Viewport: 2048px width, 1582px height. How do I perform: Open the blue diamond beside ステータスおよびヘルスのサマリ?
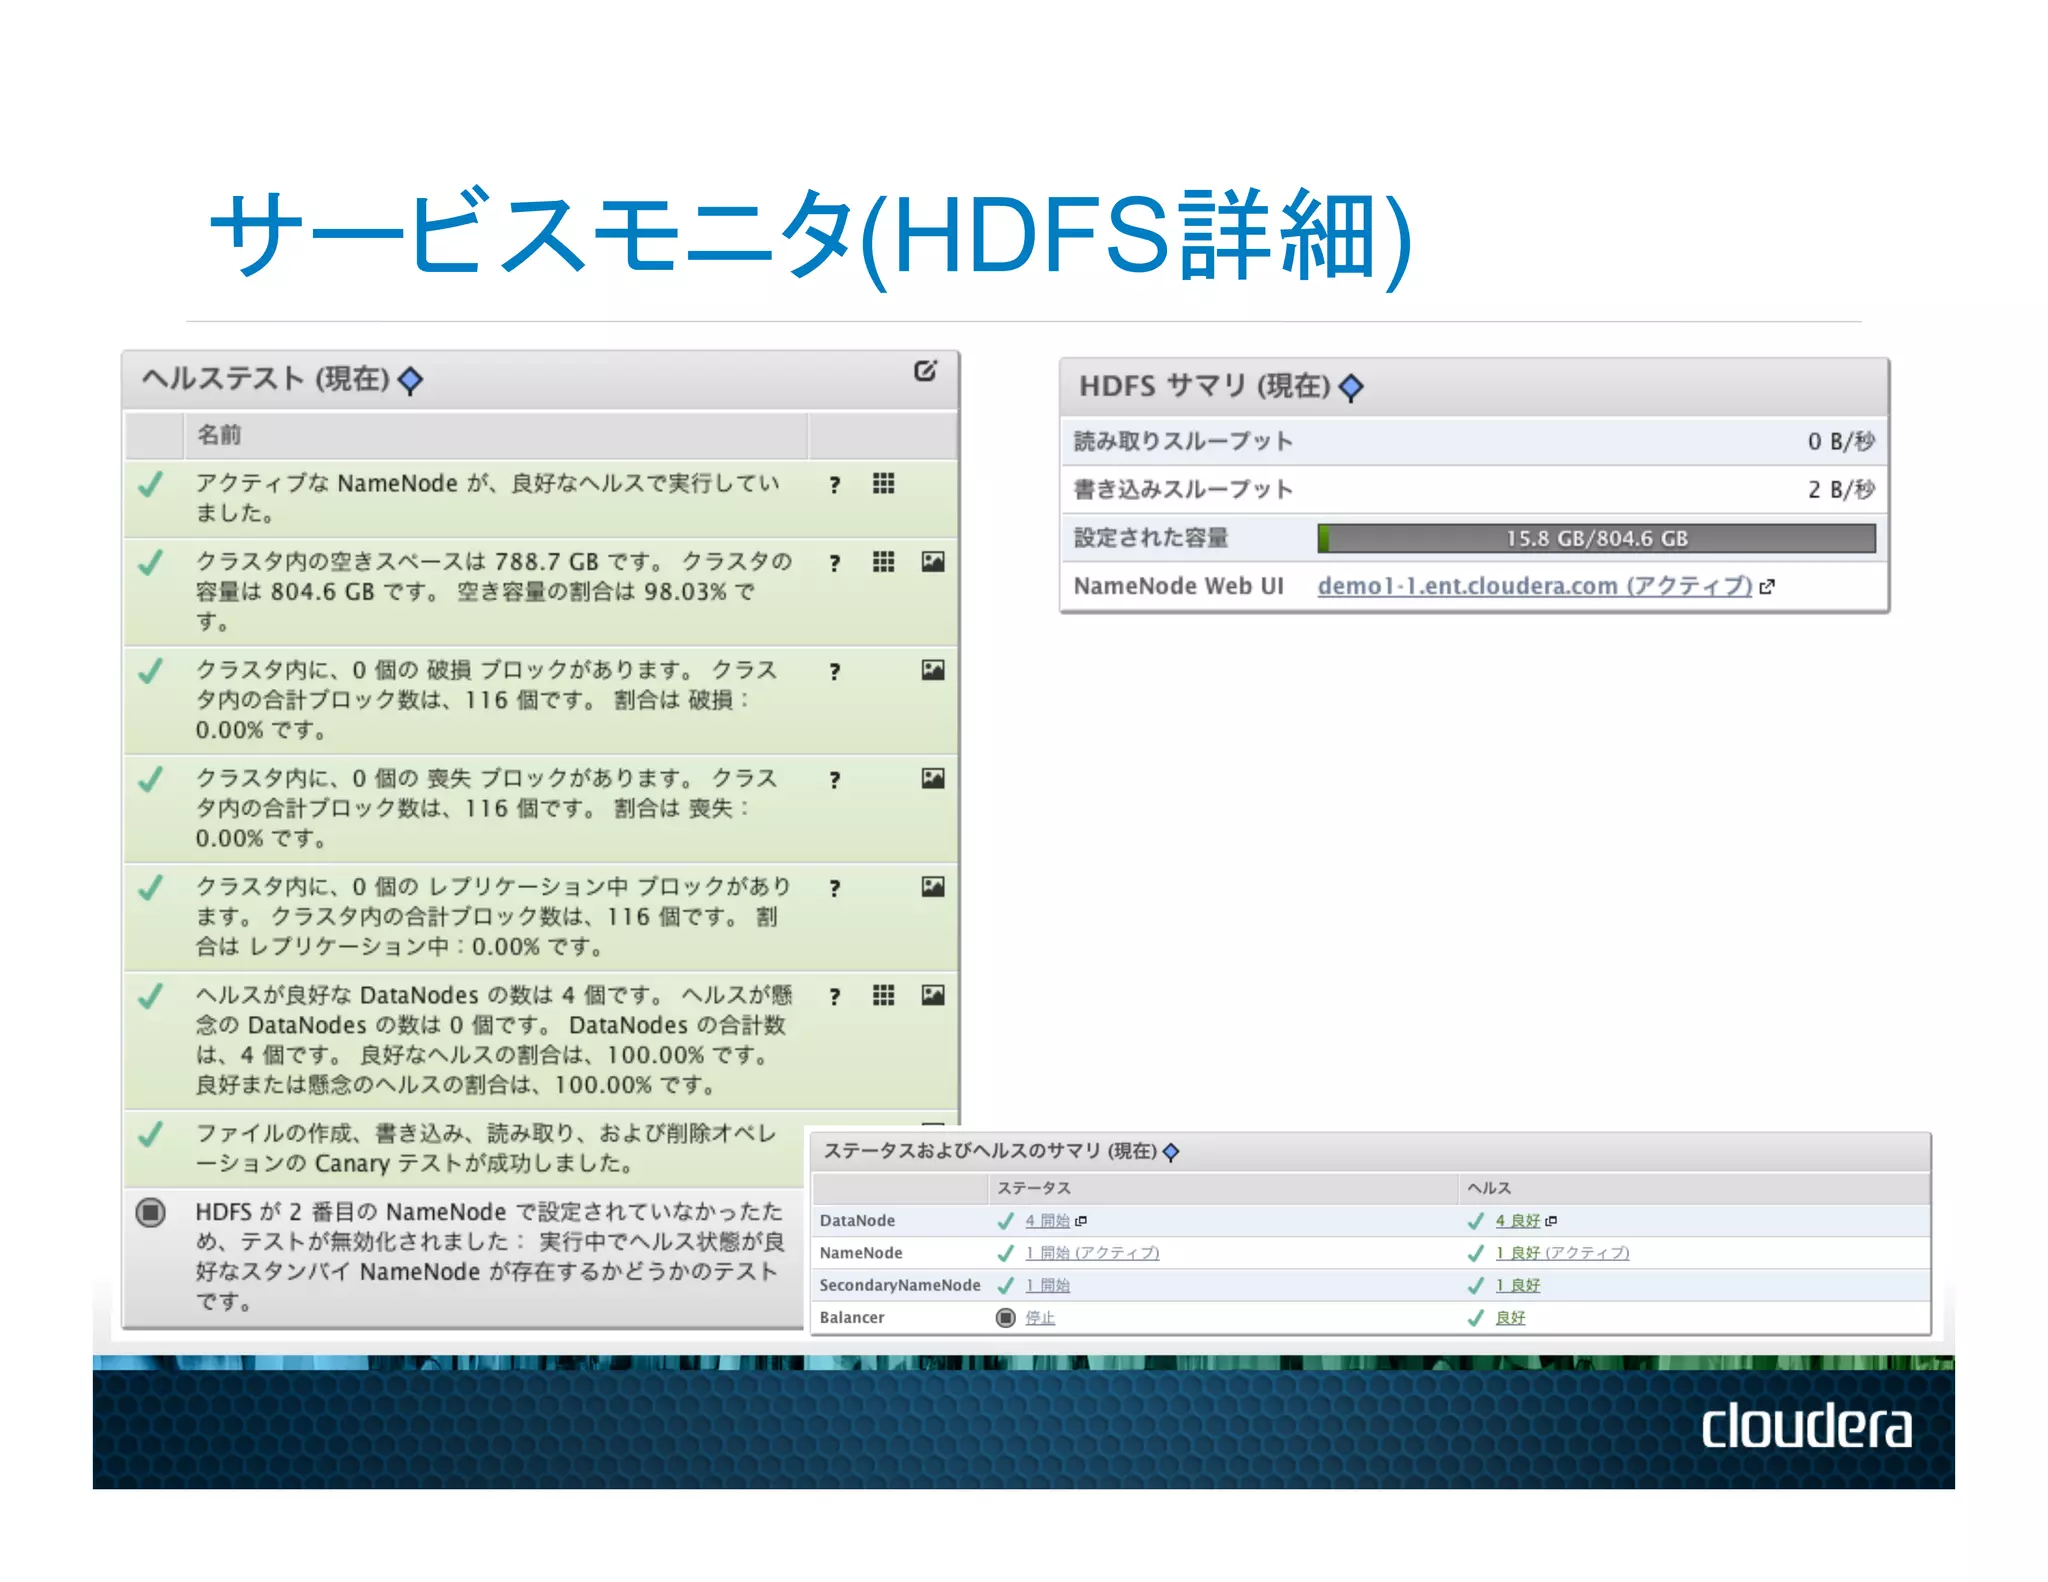(x=1171, y=1152)
